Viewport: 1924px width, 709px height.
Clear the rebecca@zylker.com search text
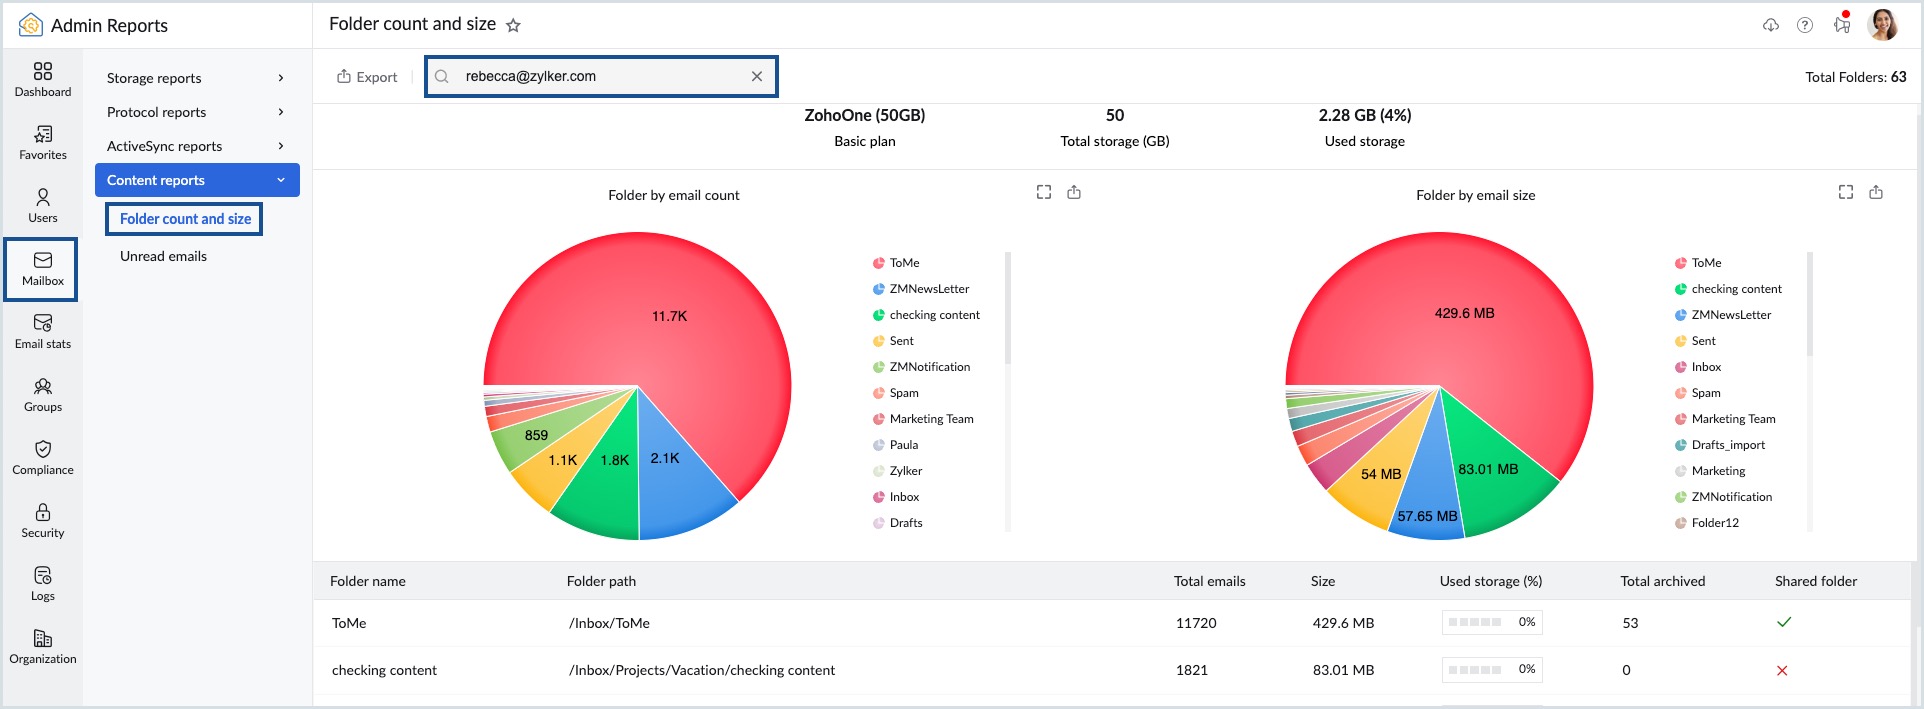tap(756, 76)
